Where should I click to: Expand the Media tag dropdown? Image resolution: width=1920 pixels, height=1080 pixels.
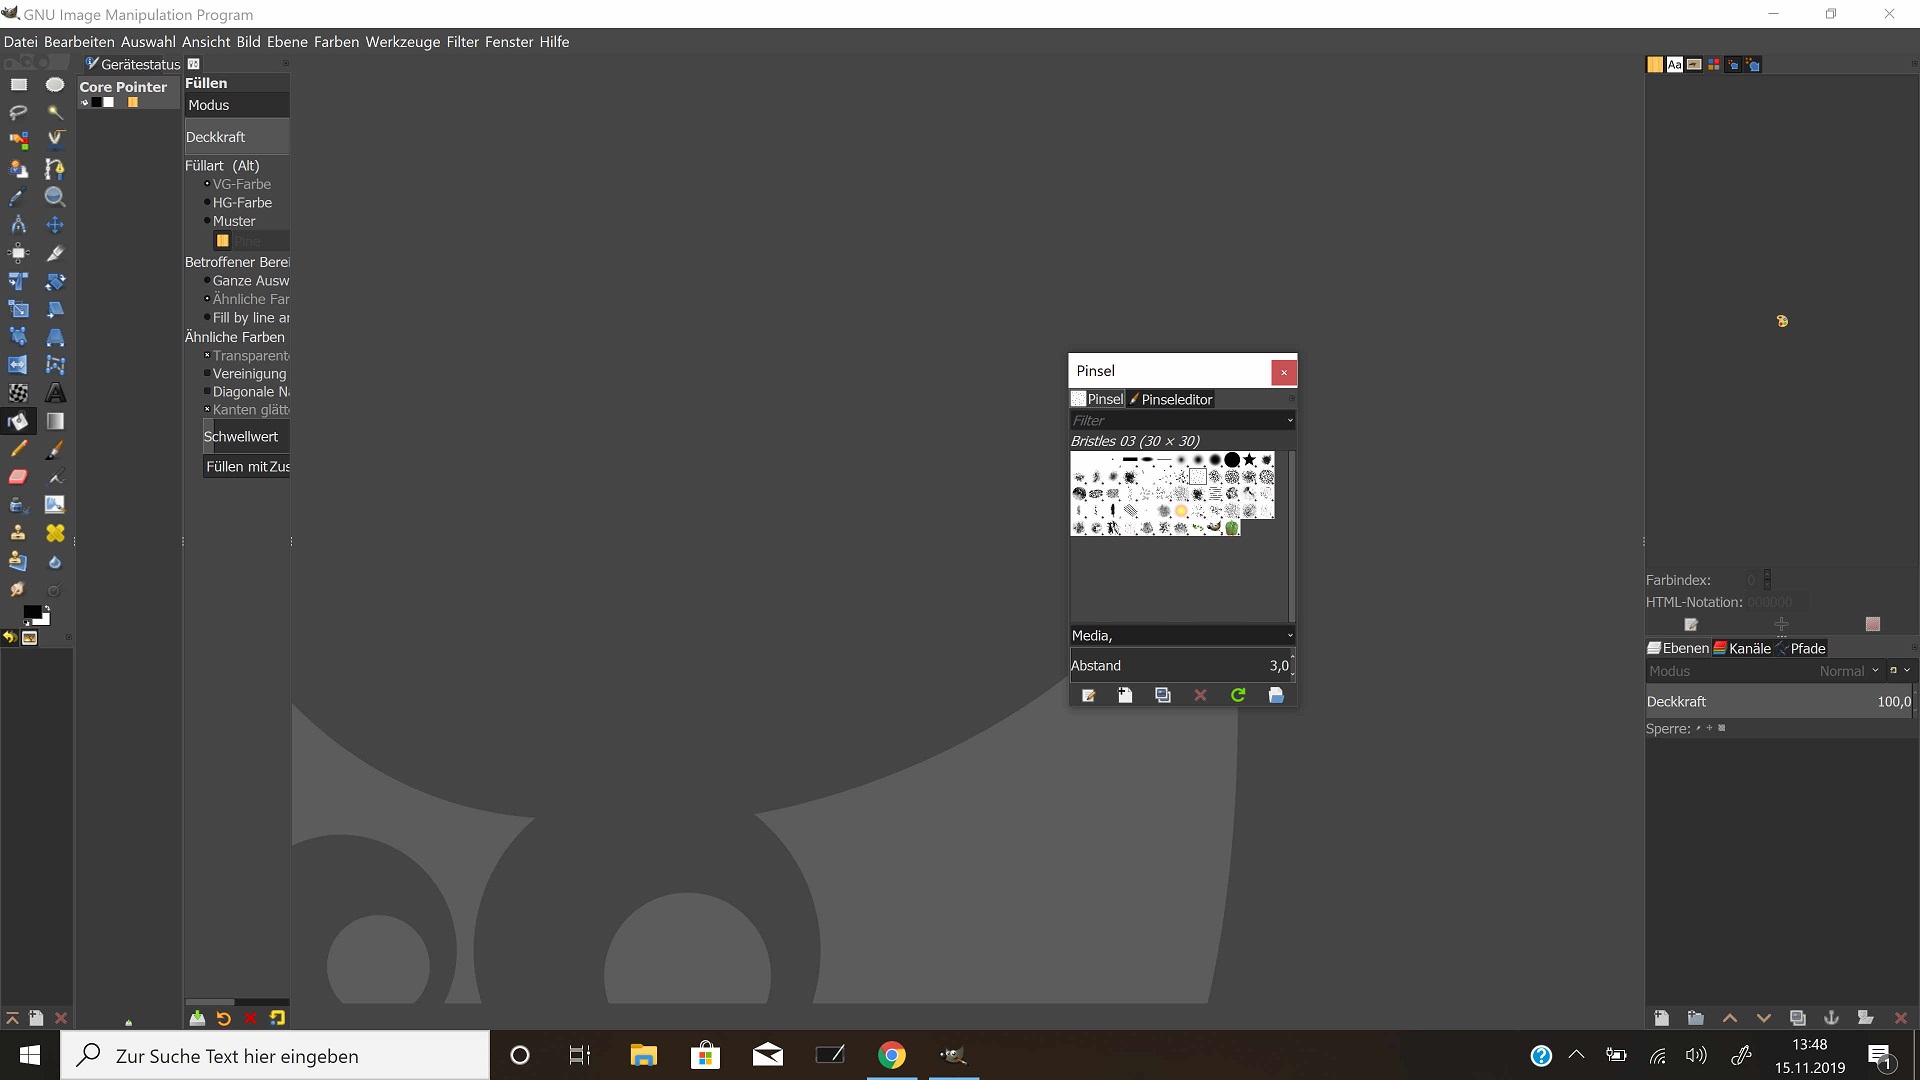pos(1290,636)
